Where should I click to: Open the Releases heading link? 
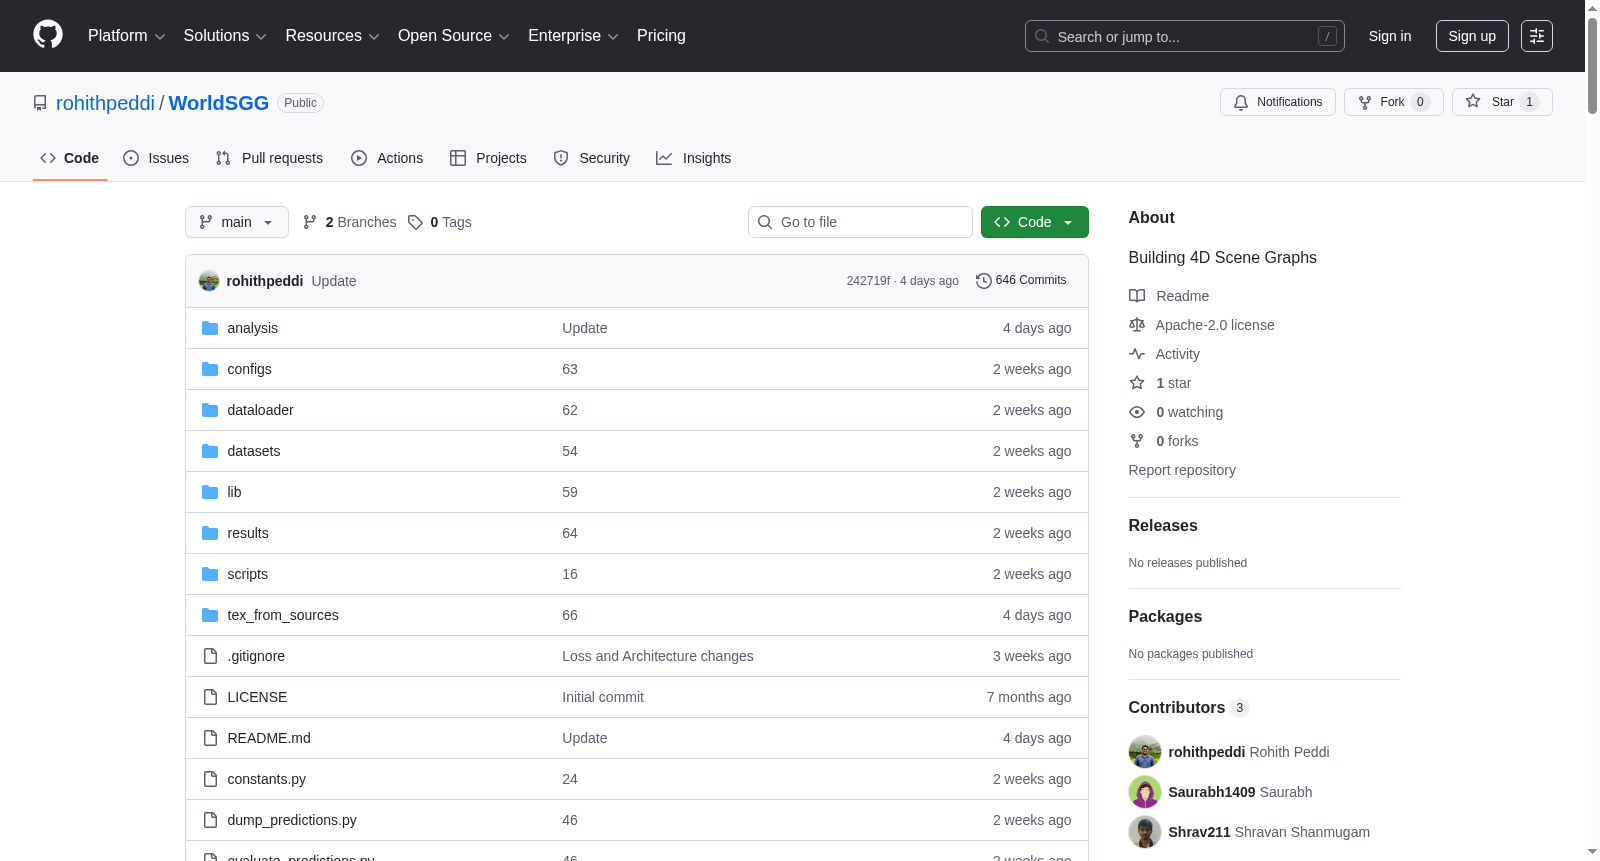[x=1163, y=525]
